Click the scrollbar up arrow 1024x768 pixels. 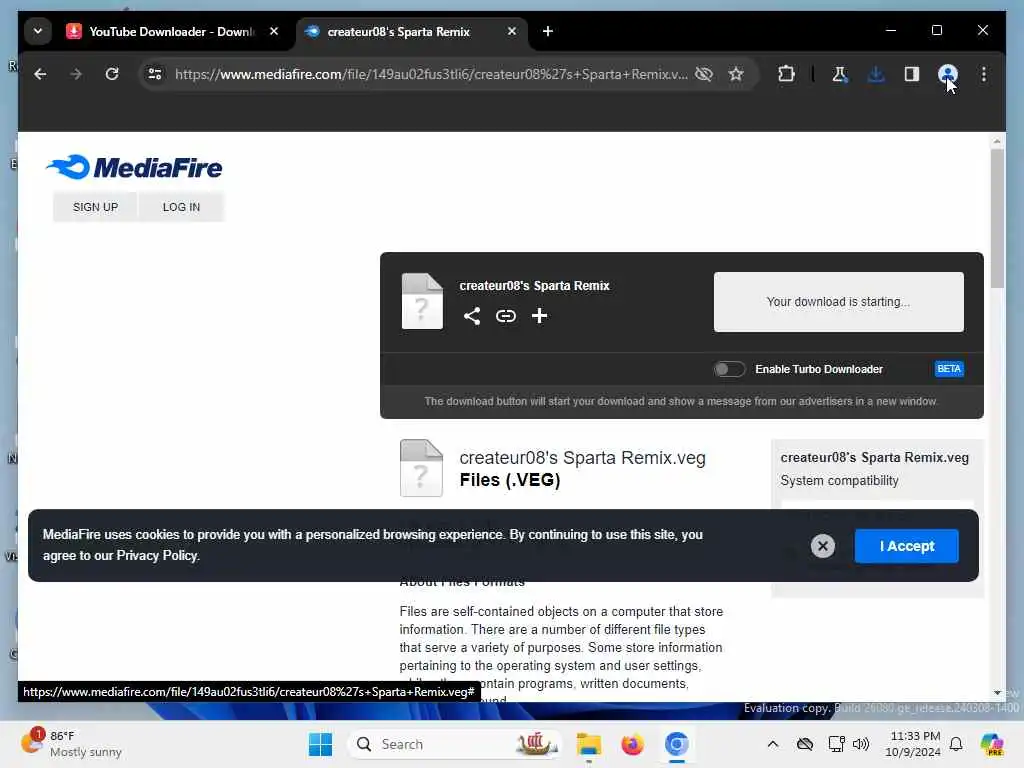point(997,141)
